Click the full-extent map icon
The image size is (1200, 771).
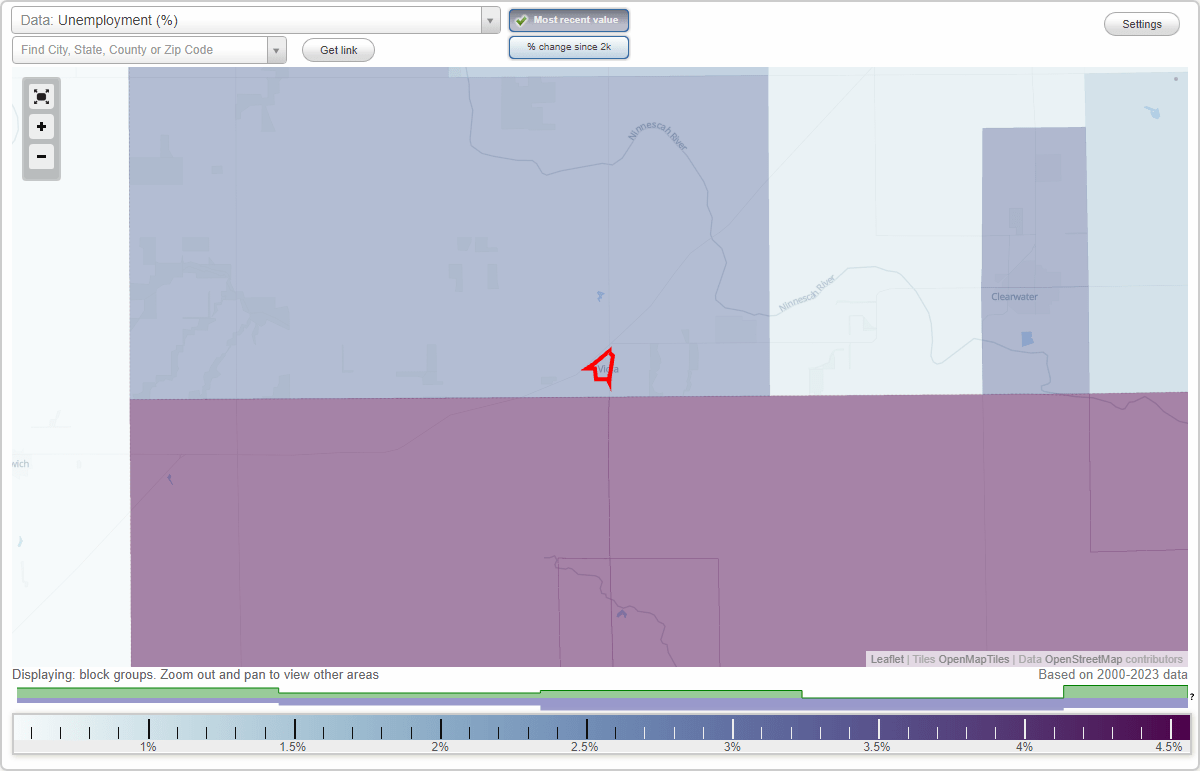[x=41, y=96]
